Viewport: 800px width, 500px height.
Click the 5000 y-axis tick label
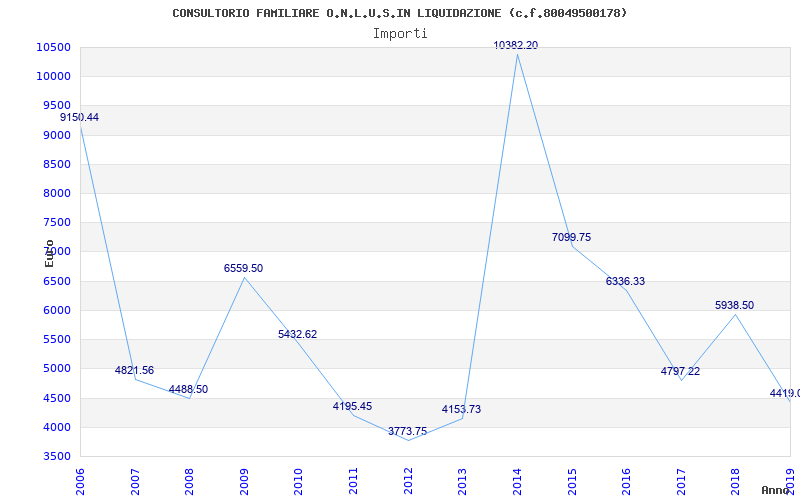point(56,368)
